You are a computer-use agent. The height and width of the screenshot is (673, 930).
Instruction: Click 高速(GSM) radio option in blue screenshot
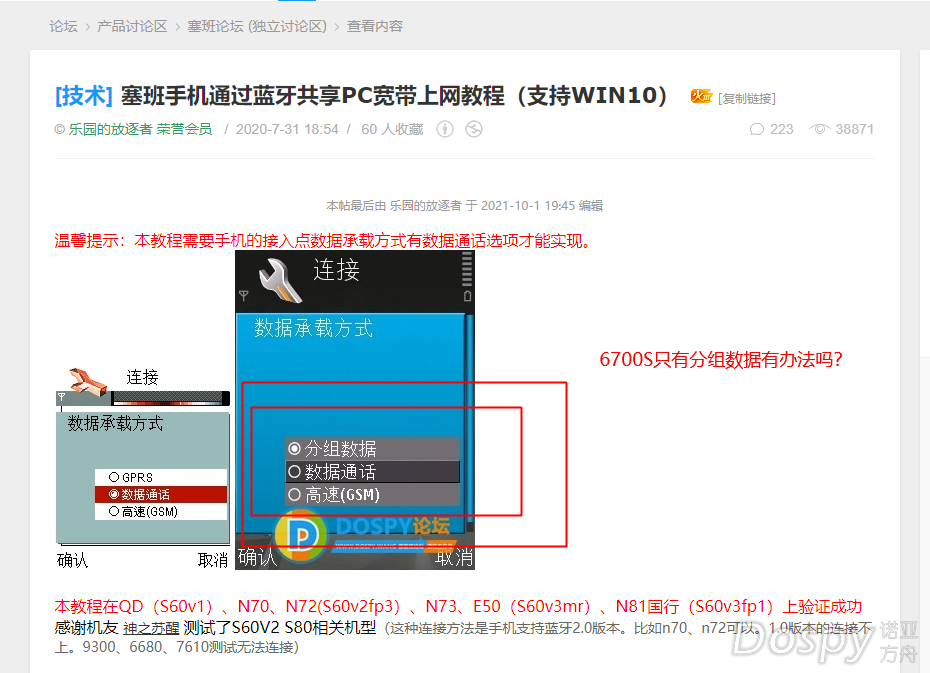tap(372, 495)
